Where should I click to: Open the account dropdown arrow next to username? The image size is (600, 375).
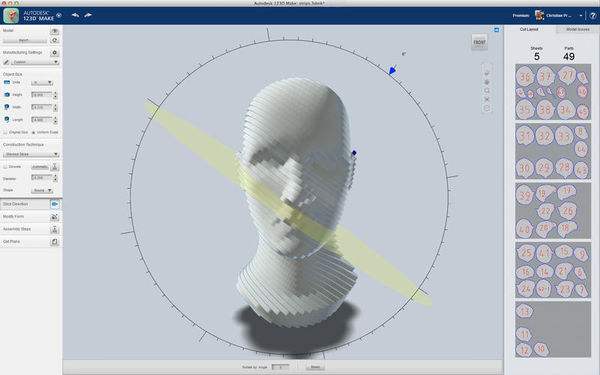[x=580, y=16]
